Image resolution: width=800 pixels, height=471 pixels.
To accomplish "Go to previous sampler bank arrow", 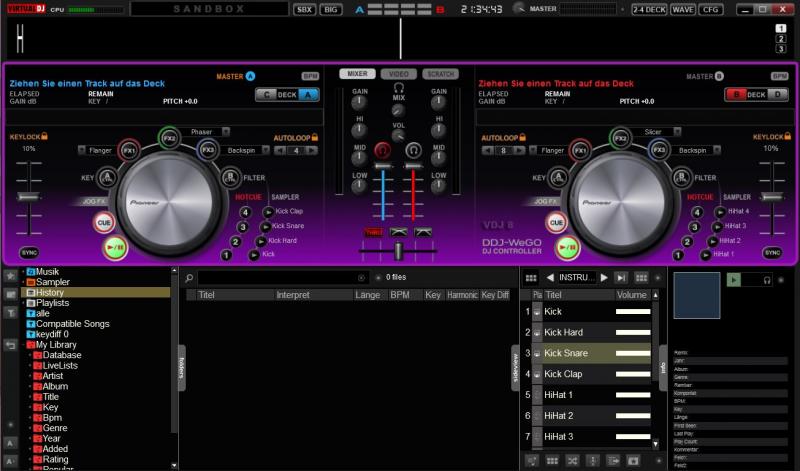I will click(550, 278).
